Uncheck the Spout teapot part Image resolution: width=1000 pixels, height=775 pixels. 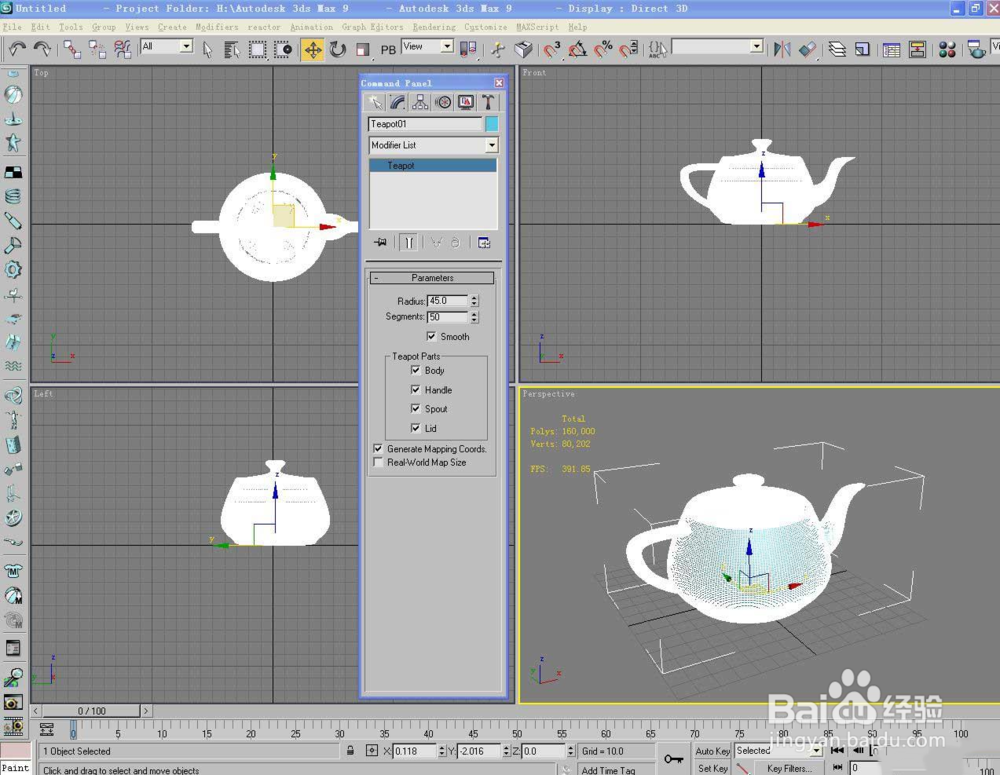point(415,408)
